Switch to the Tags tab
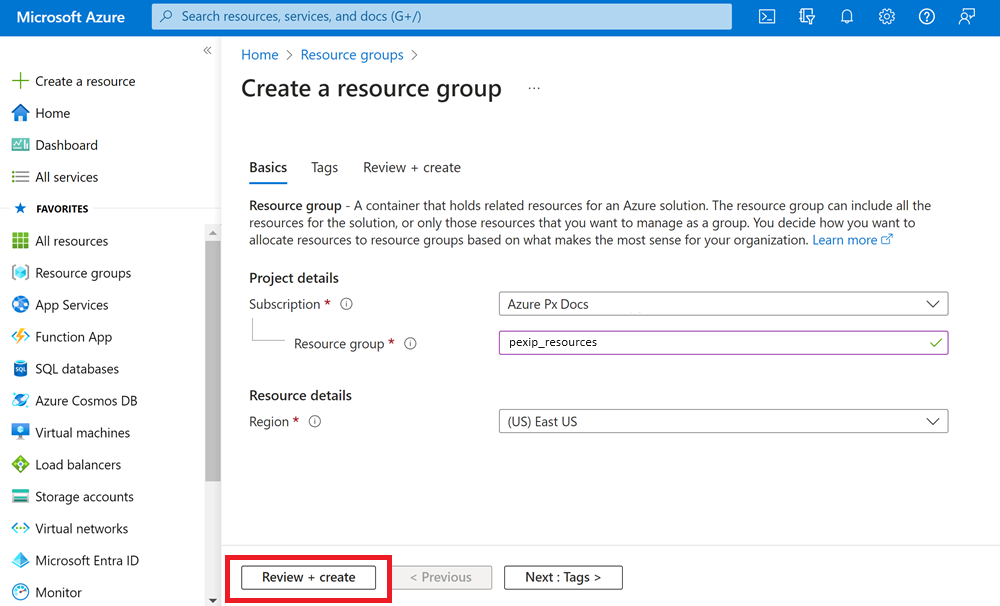Viewport: 1000px width, 606px height. pyautogui.click(x=324, y=167)
